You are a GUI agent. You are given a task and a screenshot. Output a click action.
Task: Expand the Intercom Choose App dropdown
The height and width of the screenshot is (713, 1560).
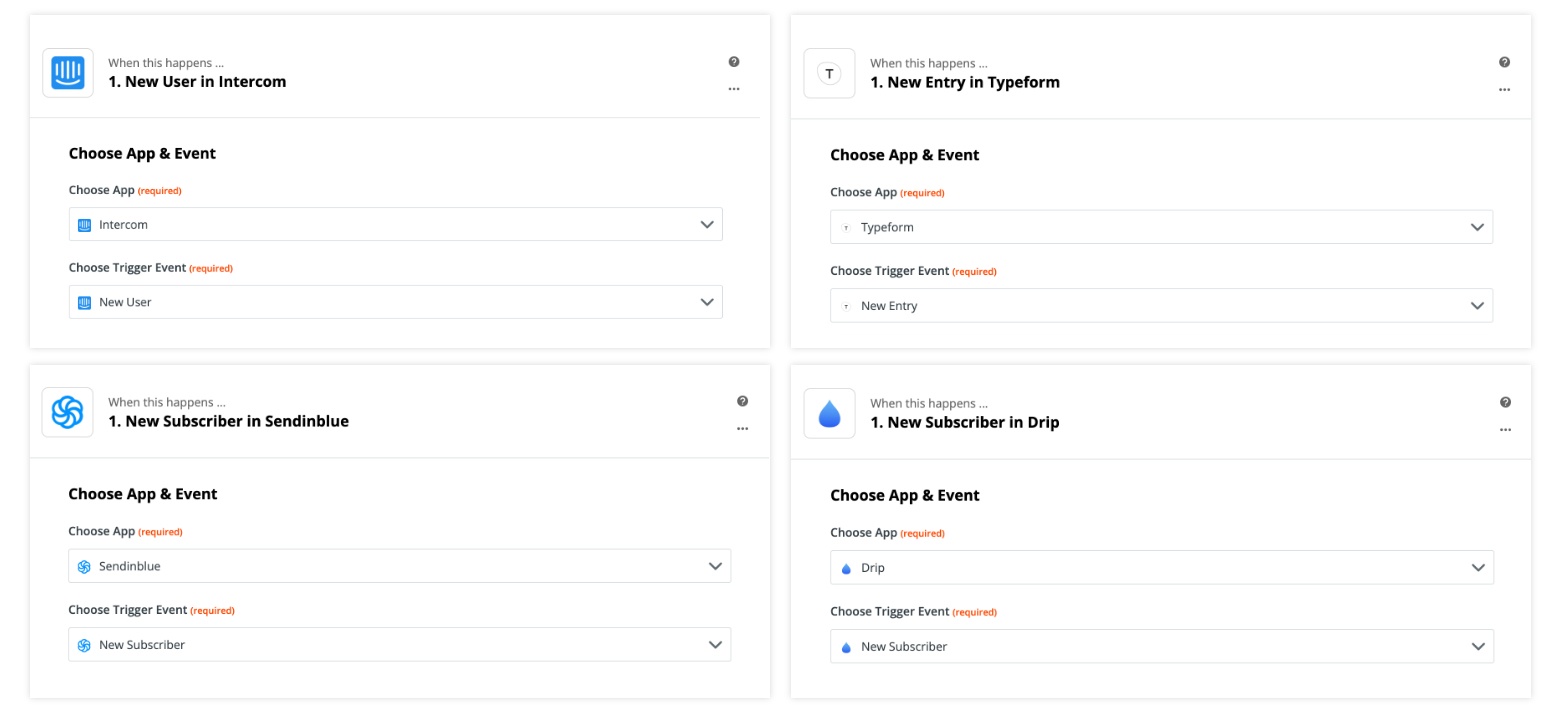click(395, 224)
